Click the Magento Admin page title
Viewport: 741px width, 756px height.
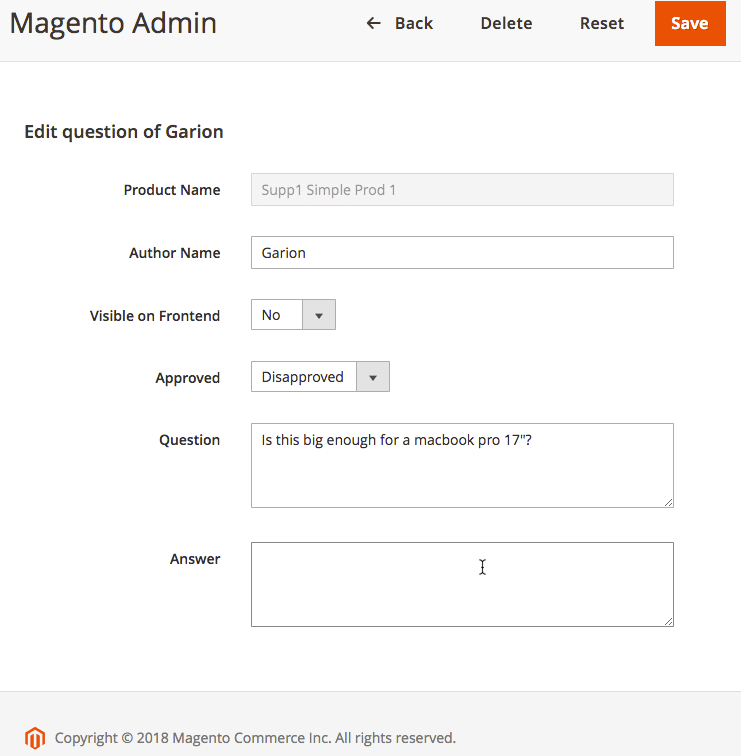coord(113,23)
